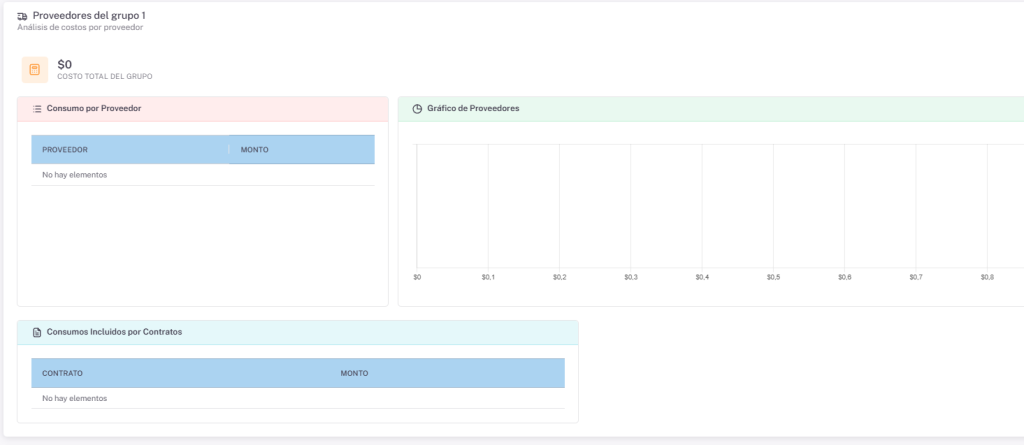The image size is (1024, 445).
Task: Click the Gráfico de Proveedores panel title
Action: (473, 108)
